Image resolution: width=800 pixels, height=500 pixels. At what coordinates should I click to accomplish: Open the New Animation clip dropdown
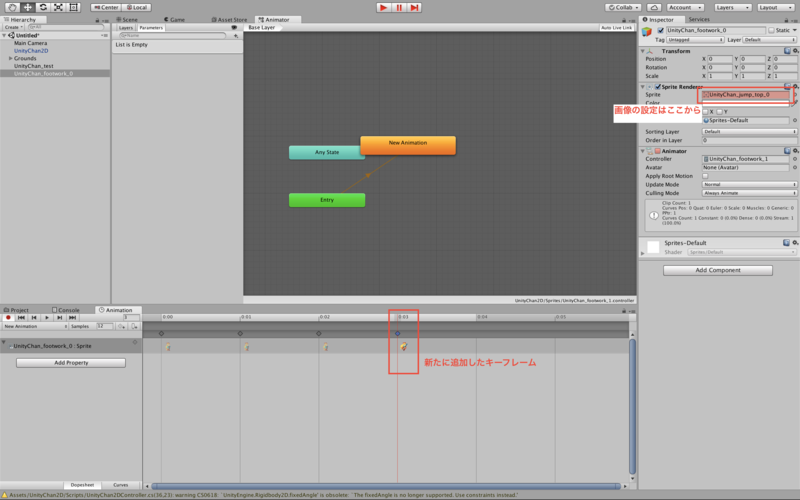[x=35, y=326]
